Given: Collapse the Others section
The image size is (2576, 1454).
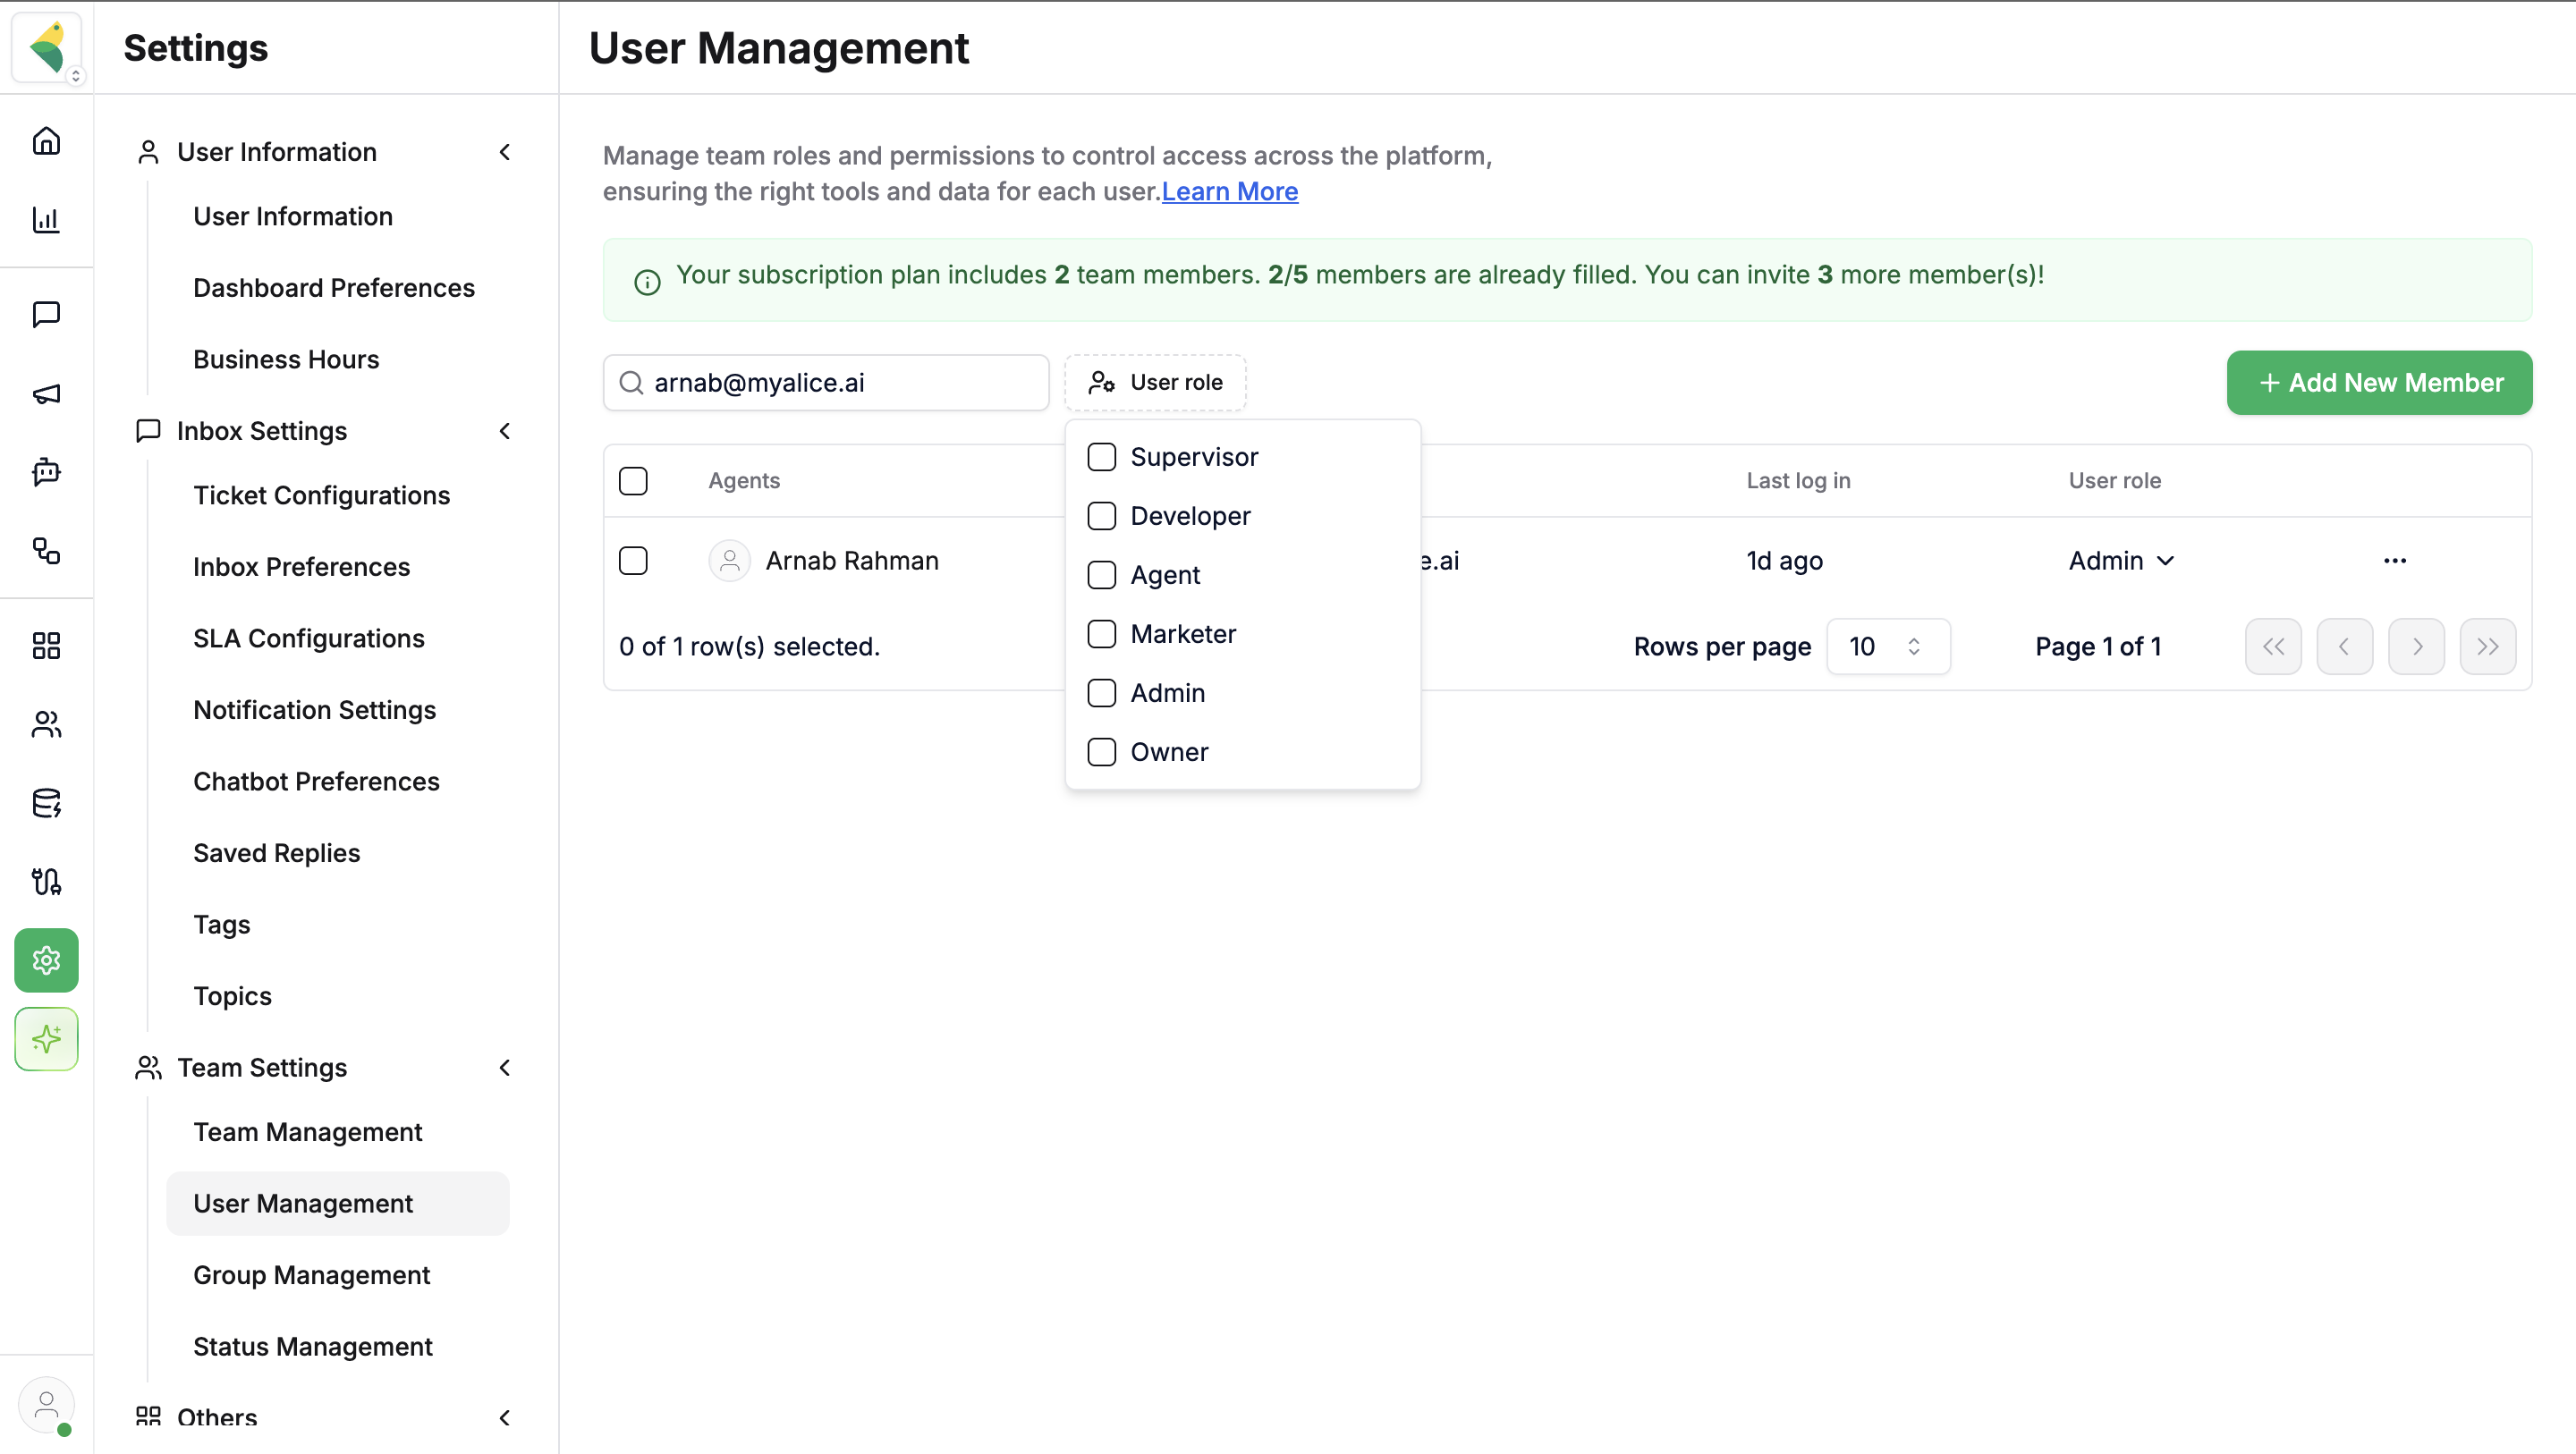Looking at the screenshot, I should tap(505, 1418).
